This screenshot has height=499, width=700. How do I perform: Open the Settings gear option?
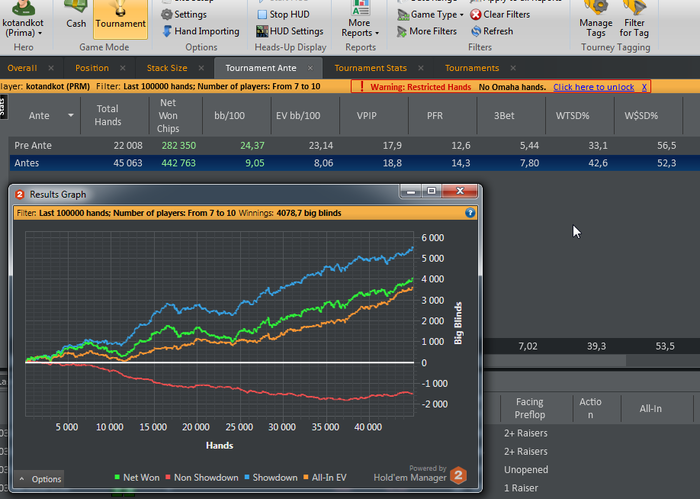[x=184, y=14]
